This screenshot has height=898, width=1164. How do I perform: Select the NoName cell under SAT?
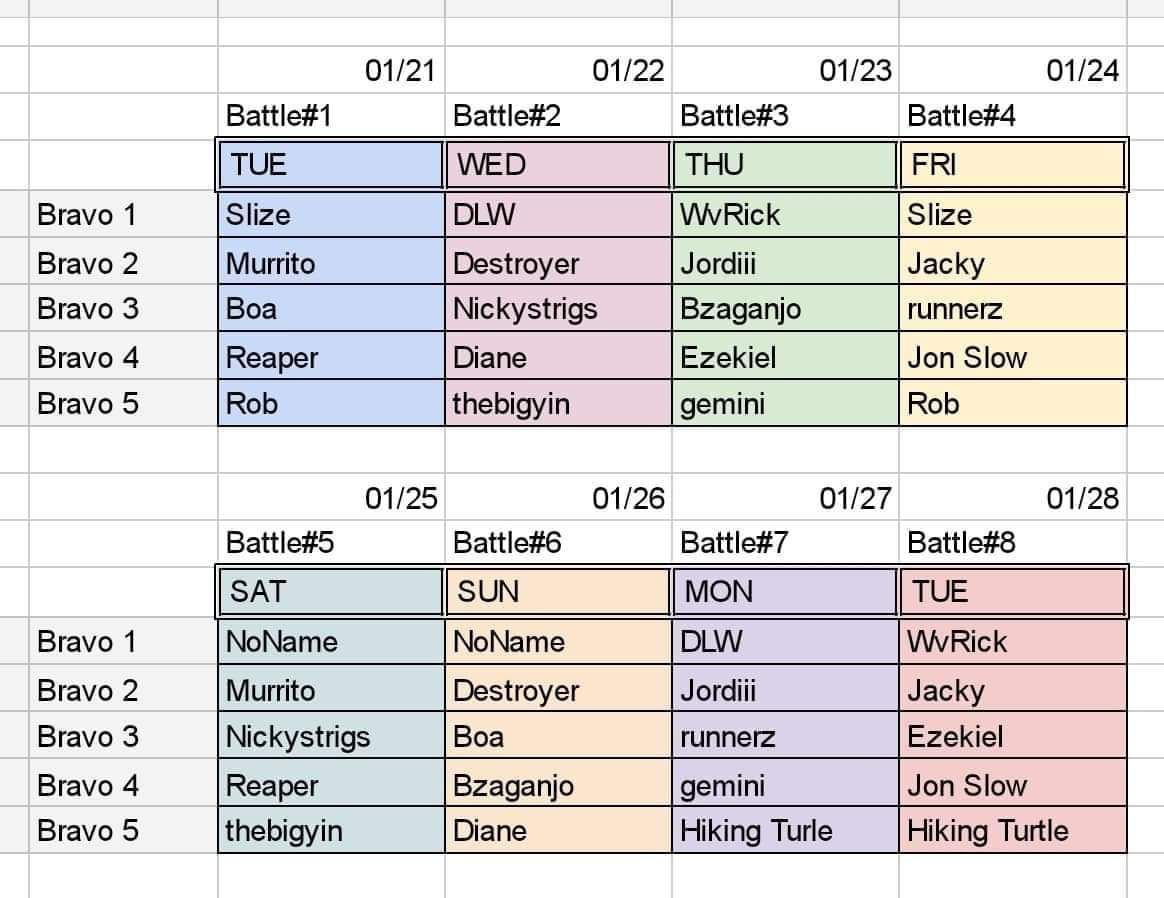(x=331, y=641)
